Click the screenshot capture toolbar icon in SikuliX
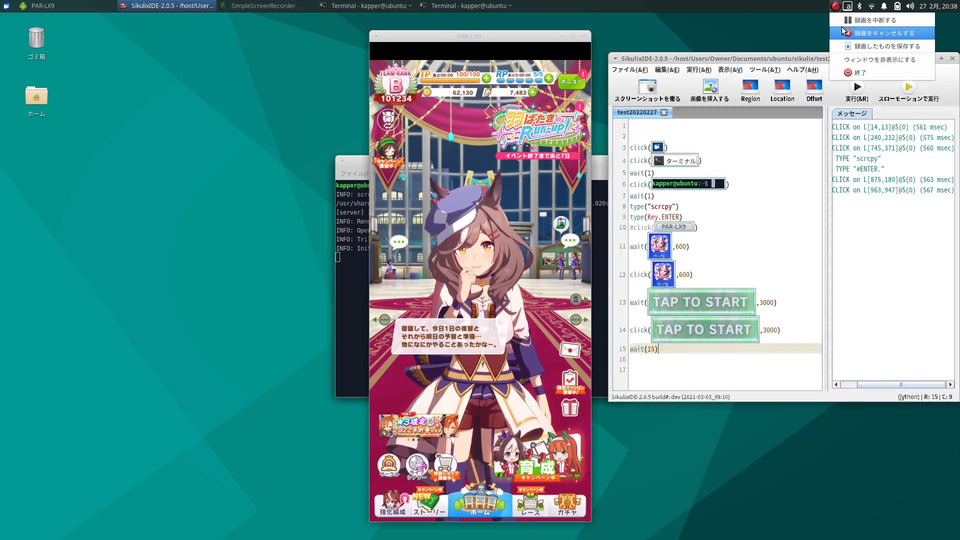960x540 pixels. pos(647,86)
